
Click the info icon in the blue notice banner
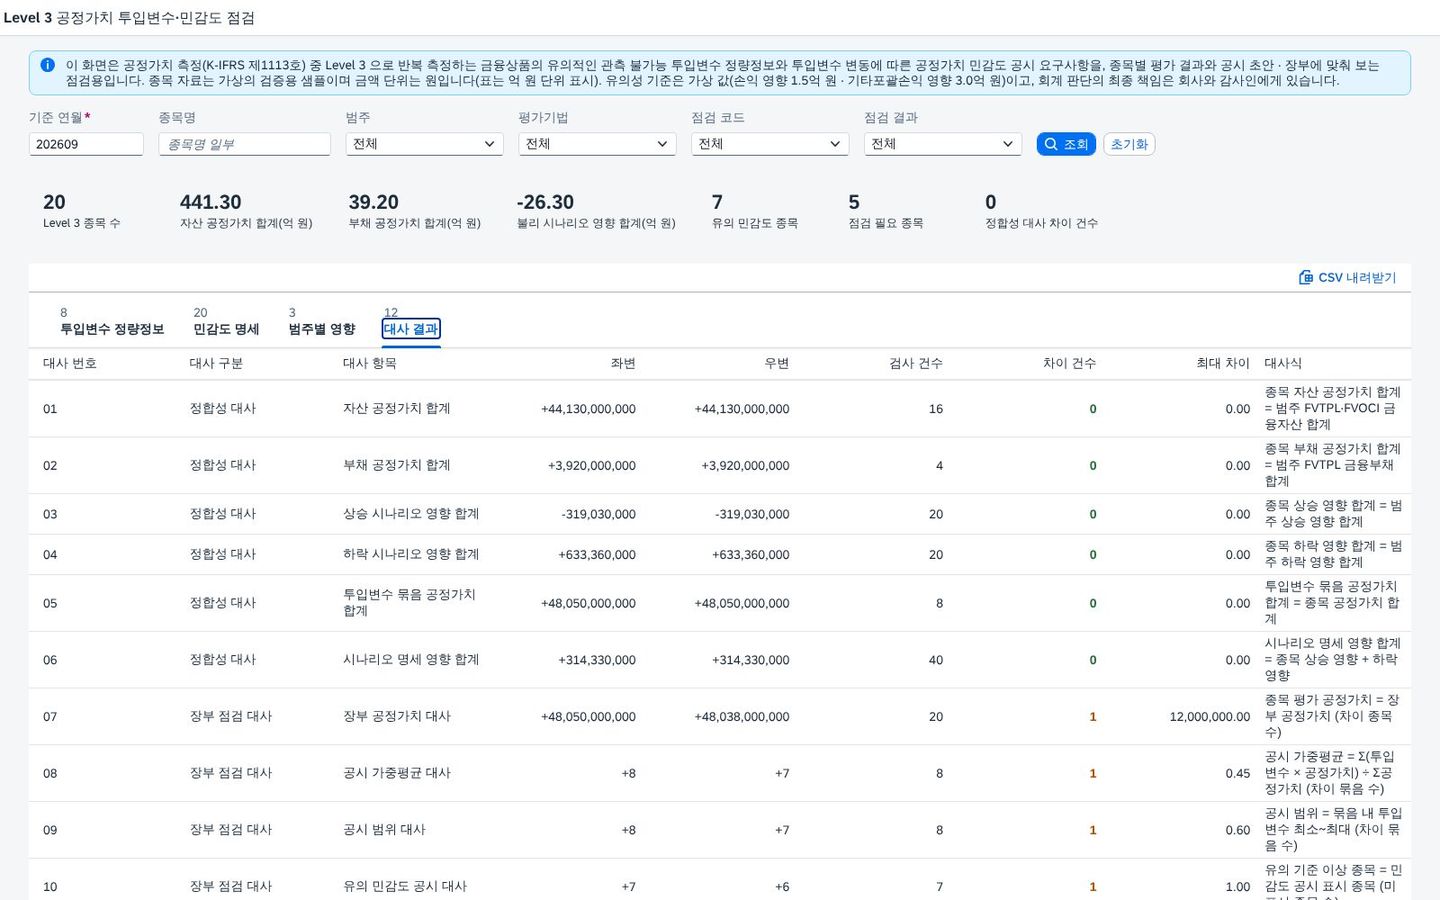point(47,65)
